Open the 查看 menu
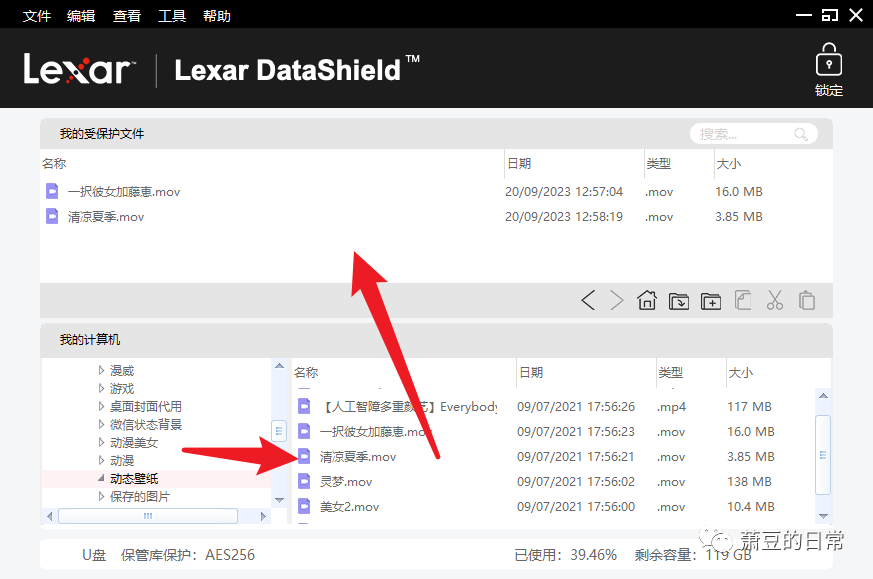 pyautogui.click(x=127, y=16)
